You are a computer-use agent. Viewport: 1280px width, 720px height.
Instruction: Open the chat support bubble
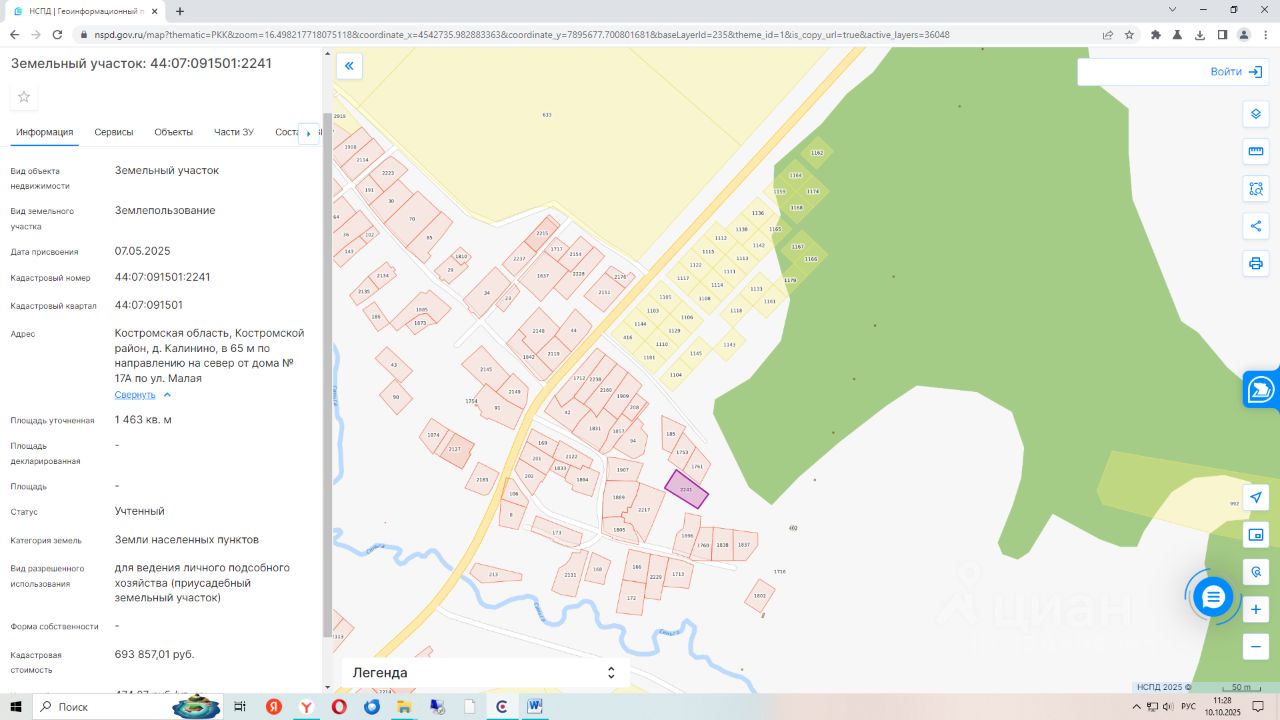click(x=1213, y=598)
